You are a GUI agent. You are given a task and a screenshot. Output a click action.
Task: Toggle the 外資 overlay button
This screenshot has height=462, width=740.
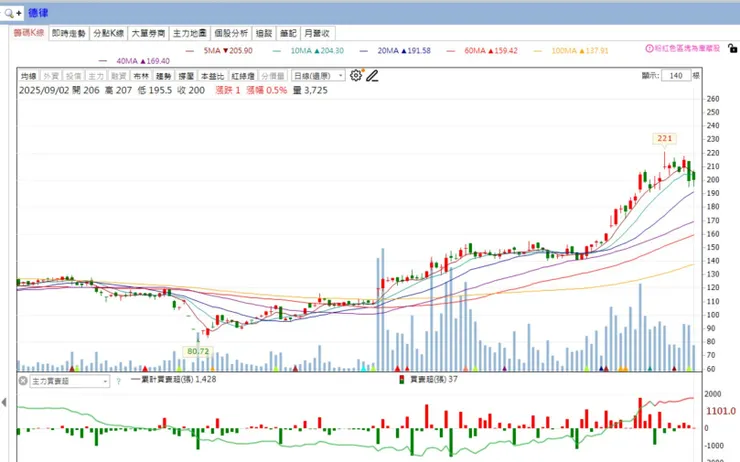[x=50, y=76]
